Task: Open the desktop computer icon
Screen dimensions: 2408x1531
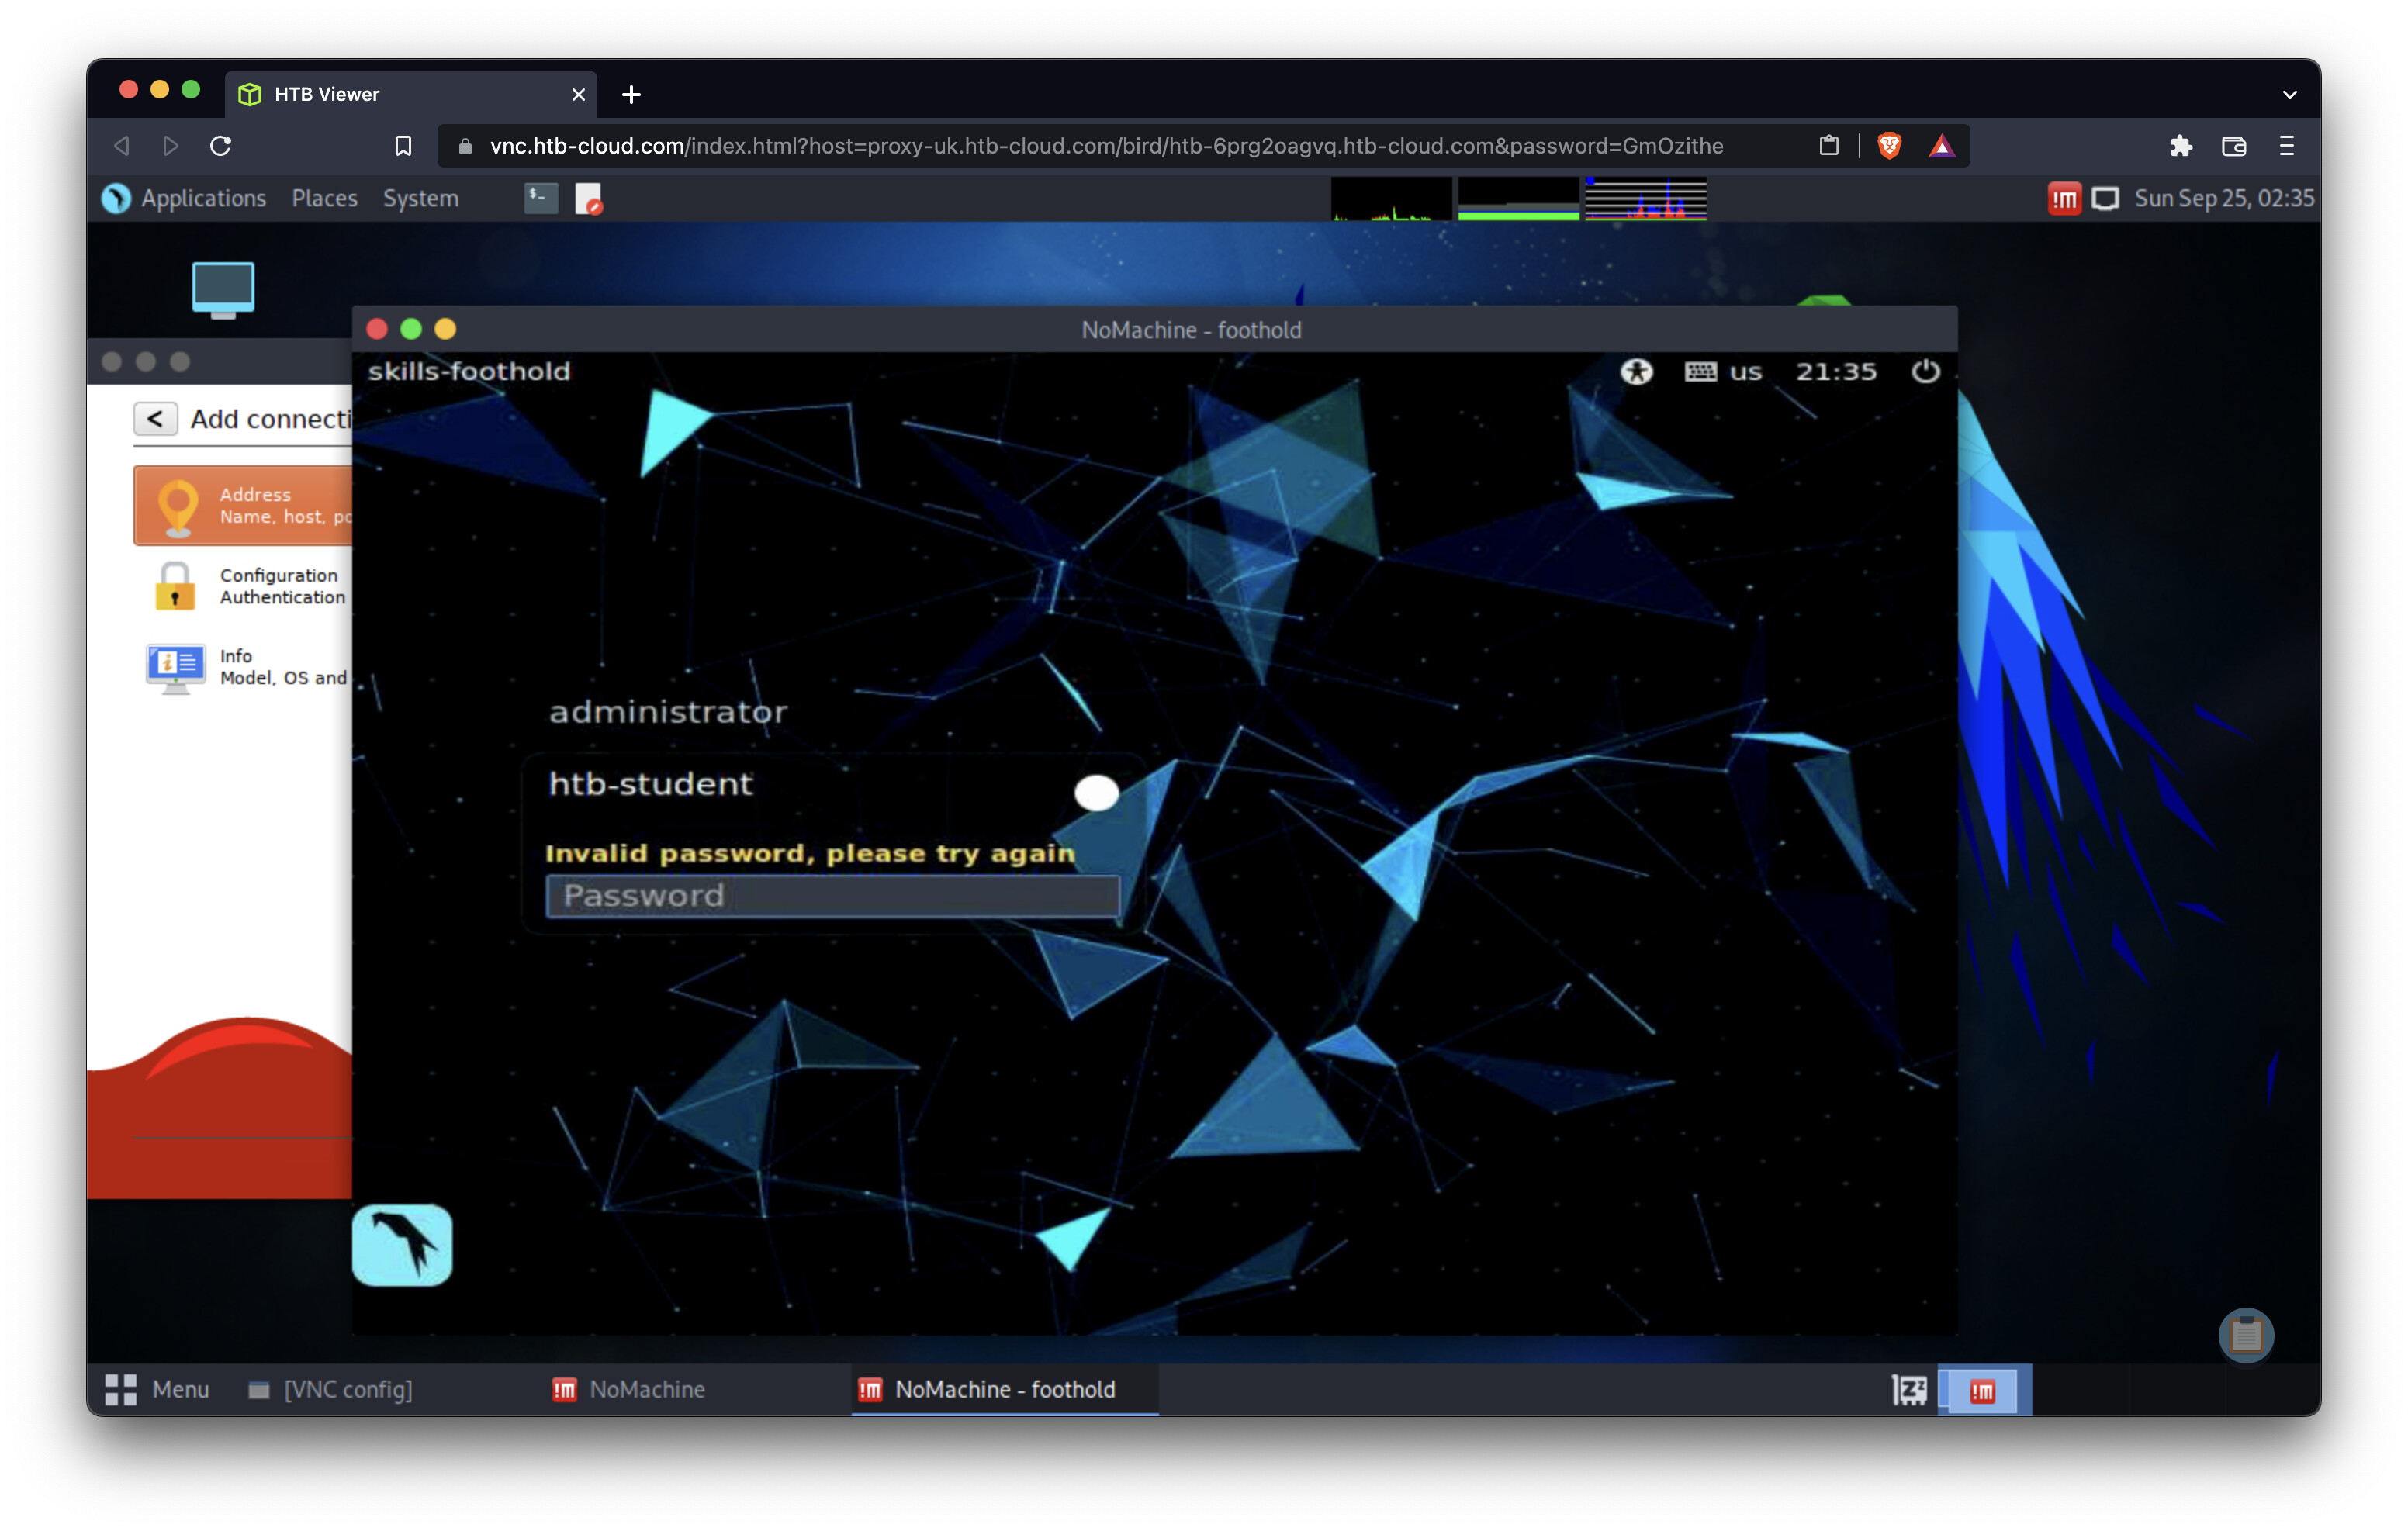Action: point(223,290)
